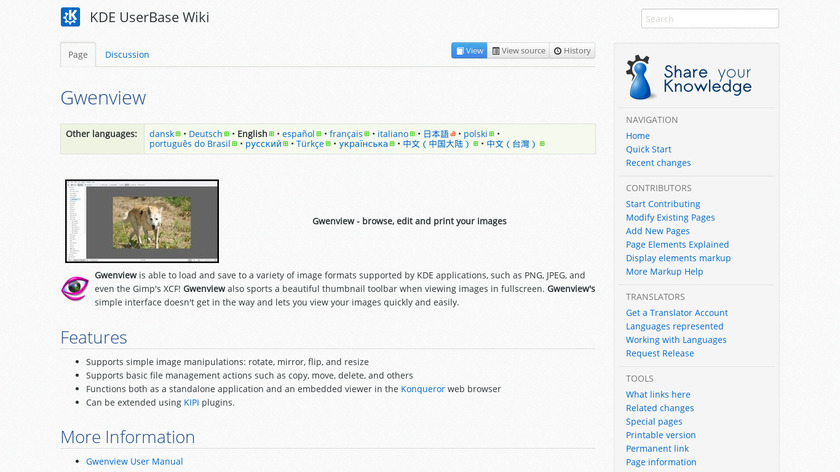840x472 pixels.
Task: Open Page Elements Explained link
Action: pyautogui.click(x=677, y=245)
